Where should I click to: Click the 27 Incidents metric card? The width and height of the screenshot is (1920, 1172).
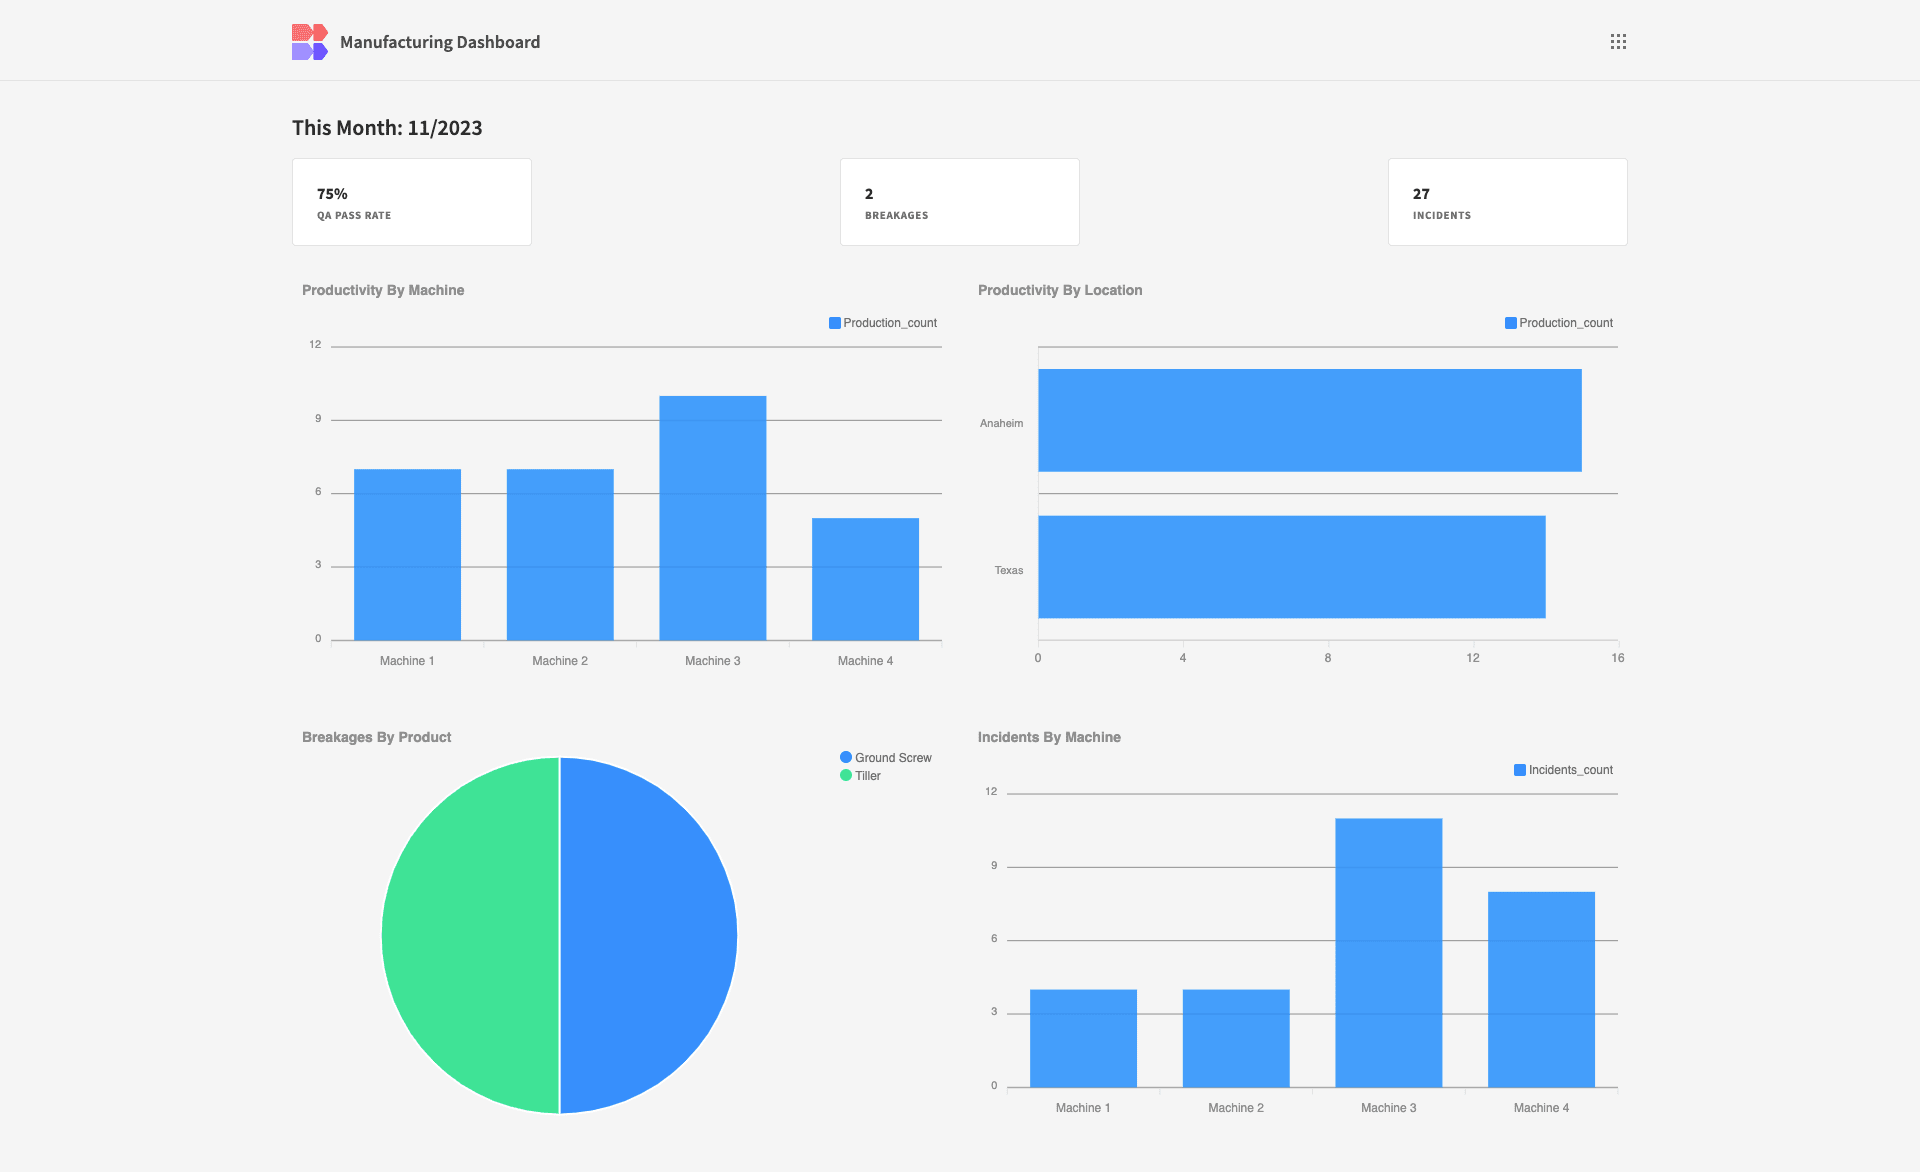(x=1507, y=200)
